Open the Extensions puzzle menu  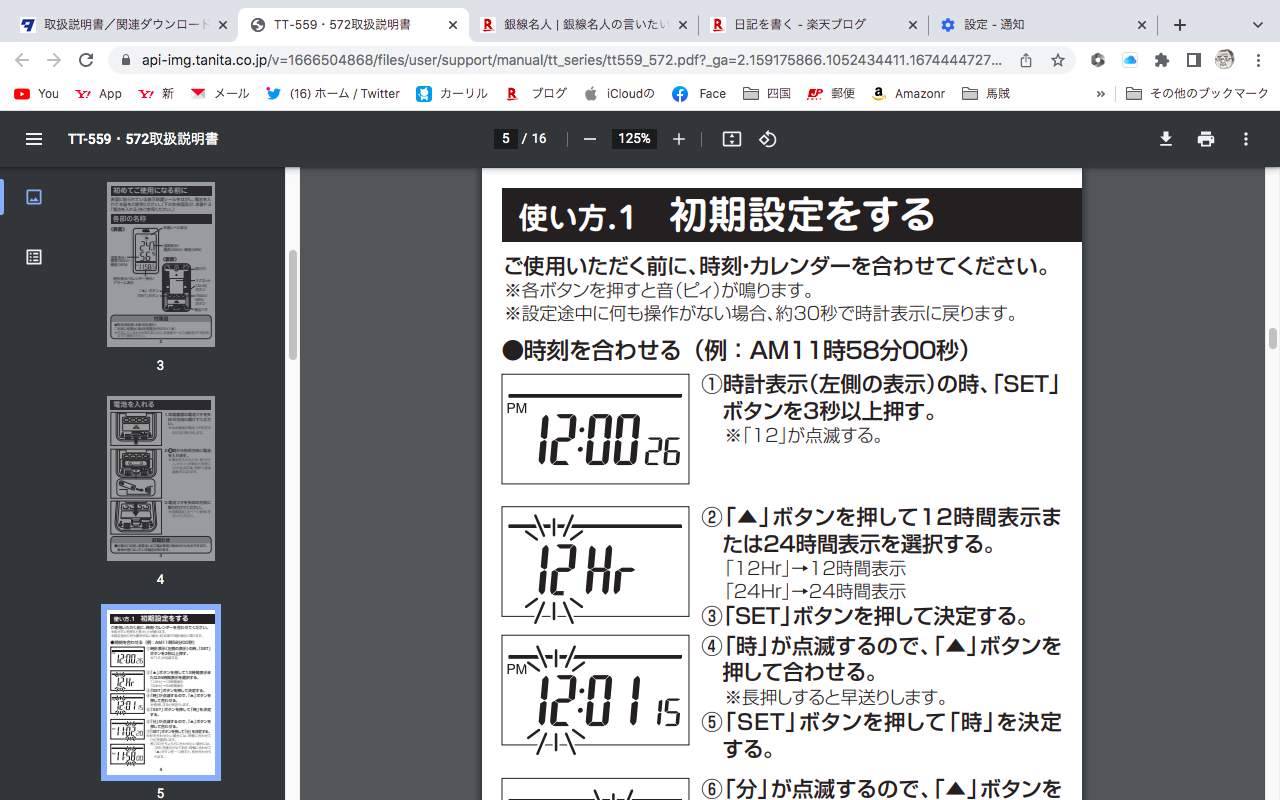click(1162, 60)
